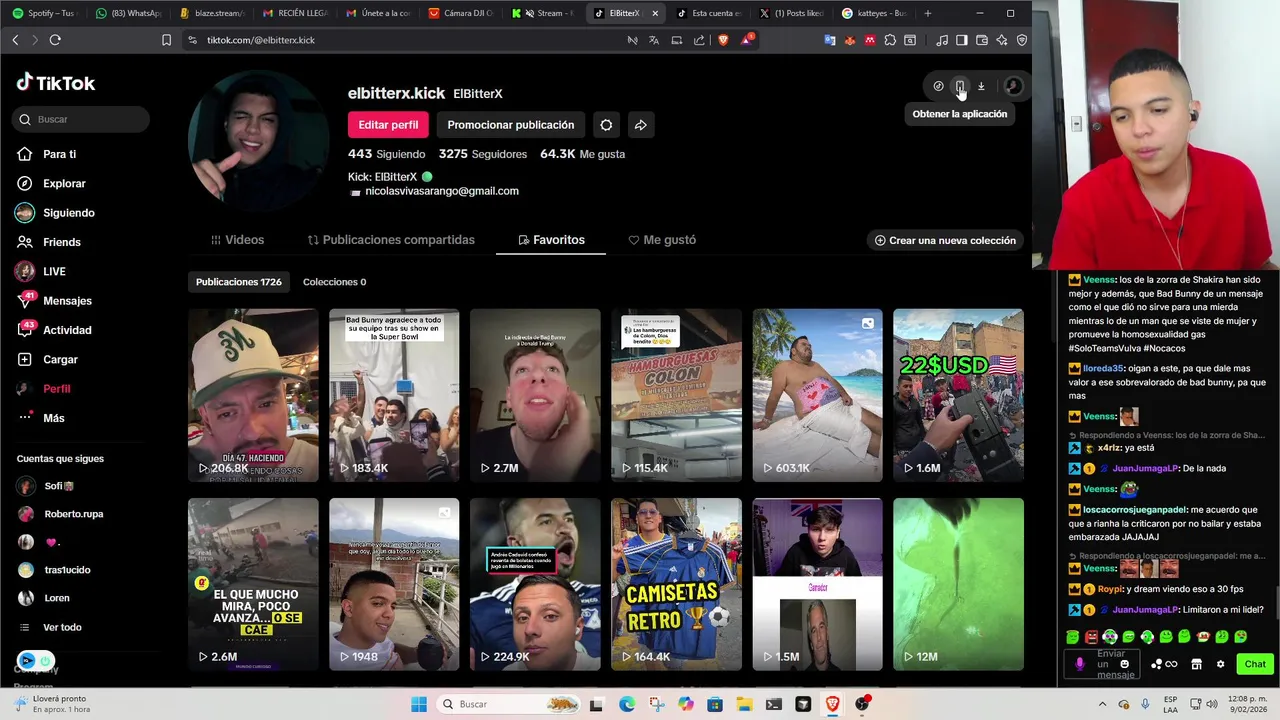Click Editar perfil button

click(x=388, y=125)
